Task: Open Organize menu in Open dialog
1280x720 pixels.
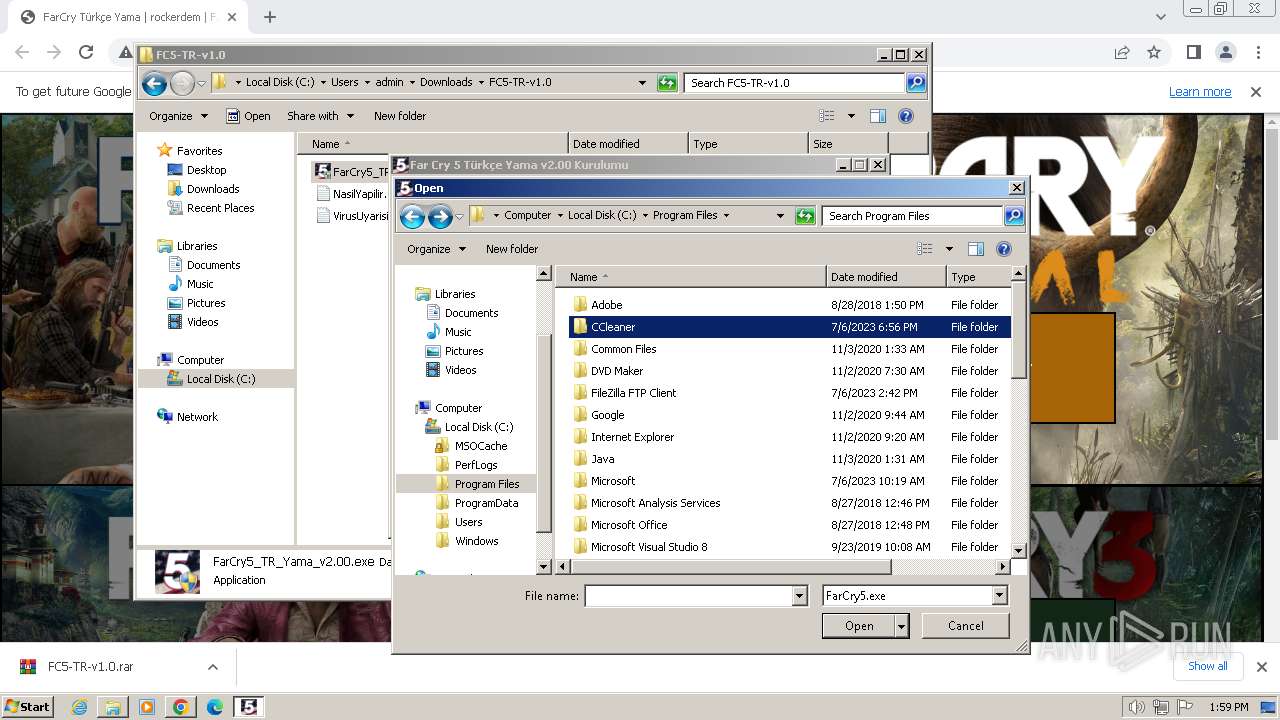Action: coord(436,249)
